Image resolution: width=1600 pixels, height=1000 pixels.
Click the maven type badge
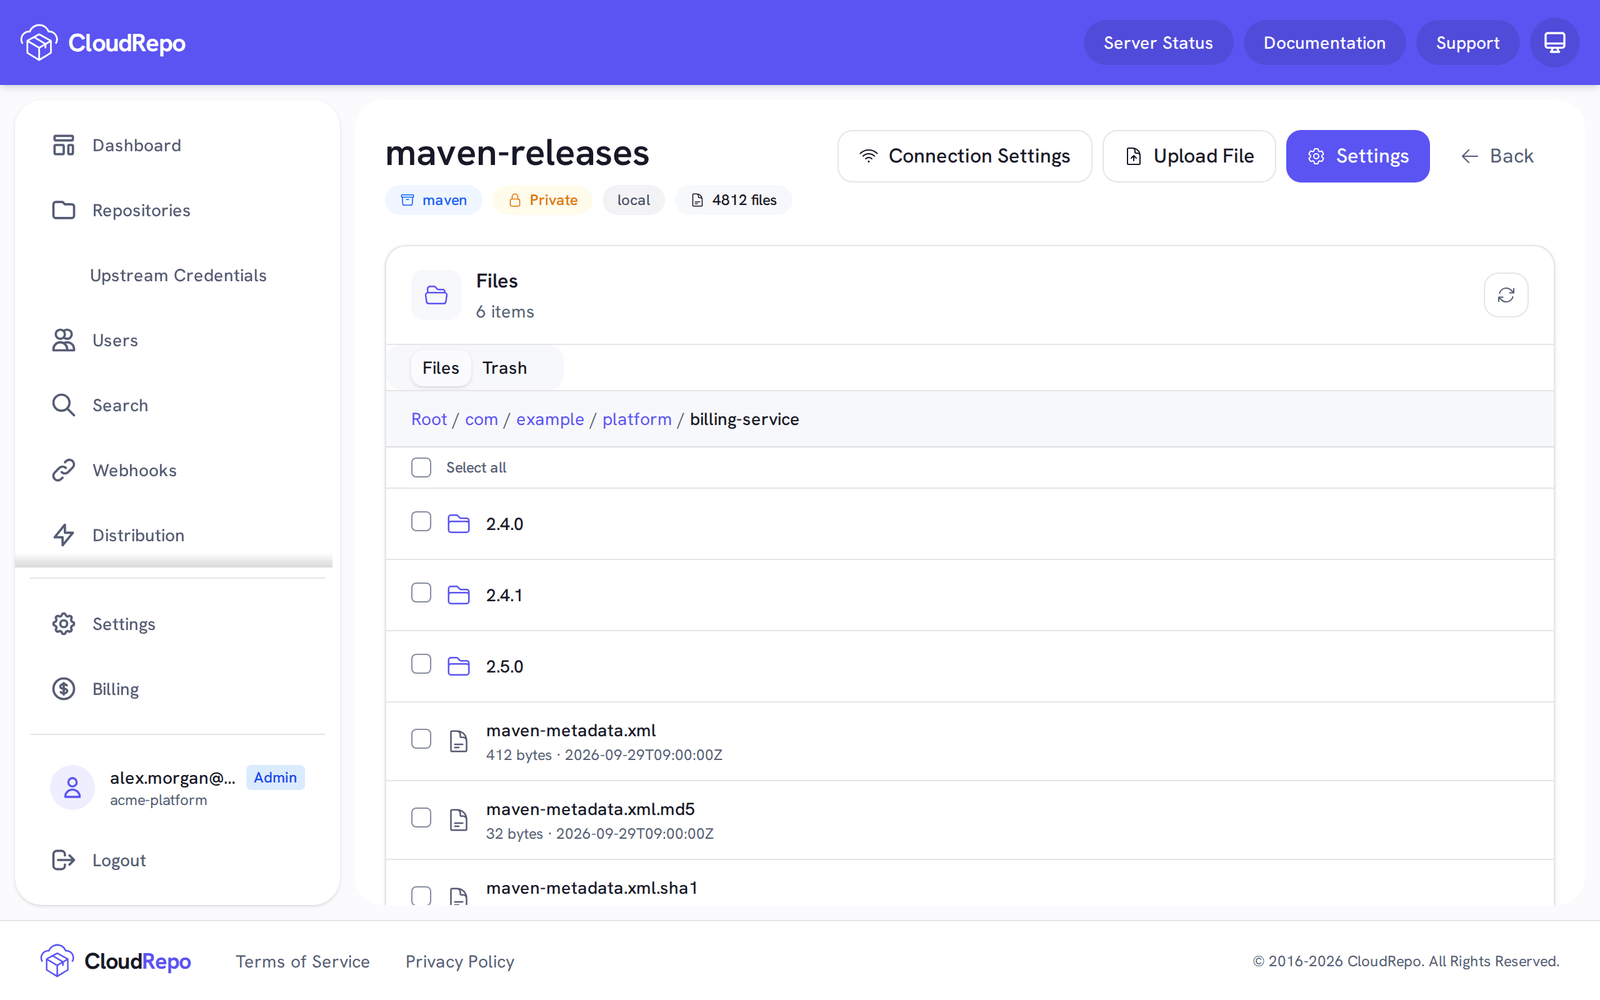[x=434, y=200]
